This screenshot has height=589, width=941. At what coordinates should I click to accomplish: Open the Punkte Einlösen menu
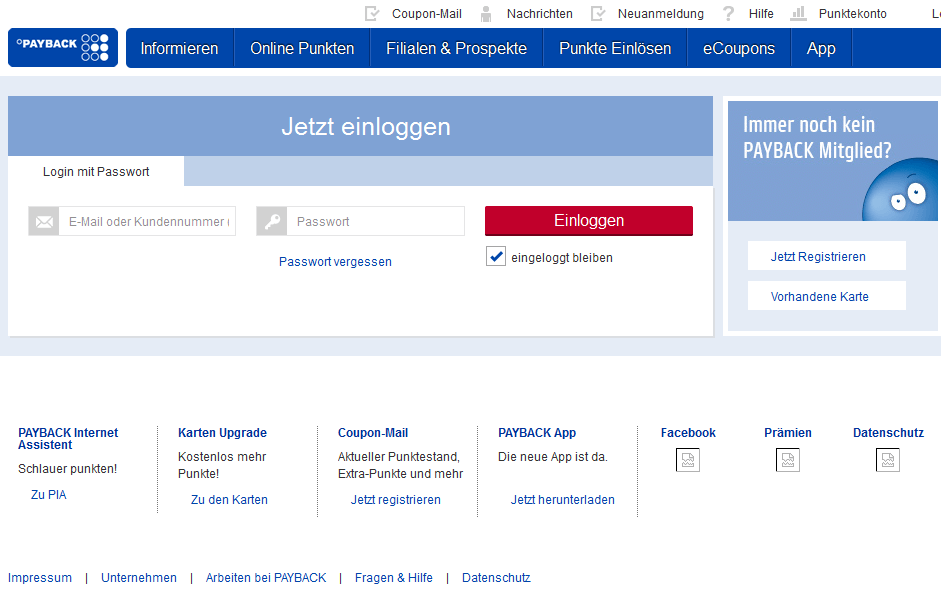(615, 48)
